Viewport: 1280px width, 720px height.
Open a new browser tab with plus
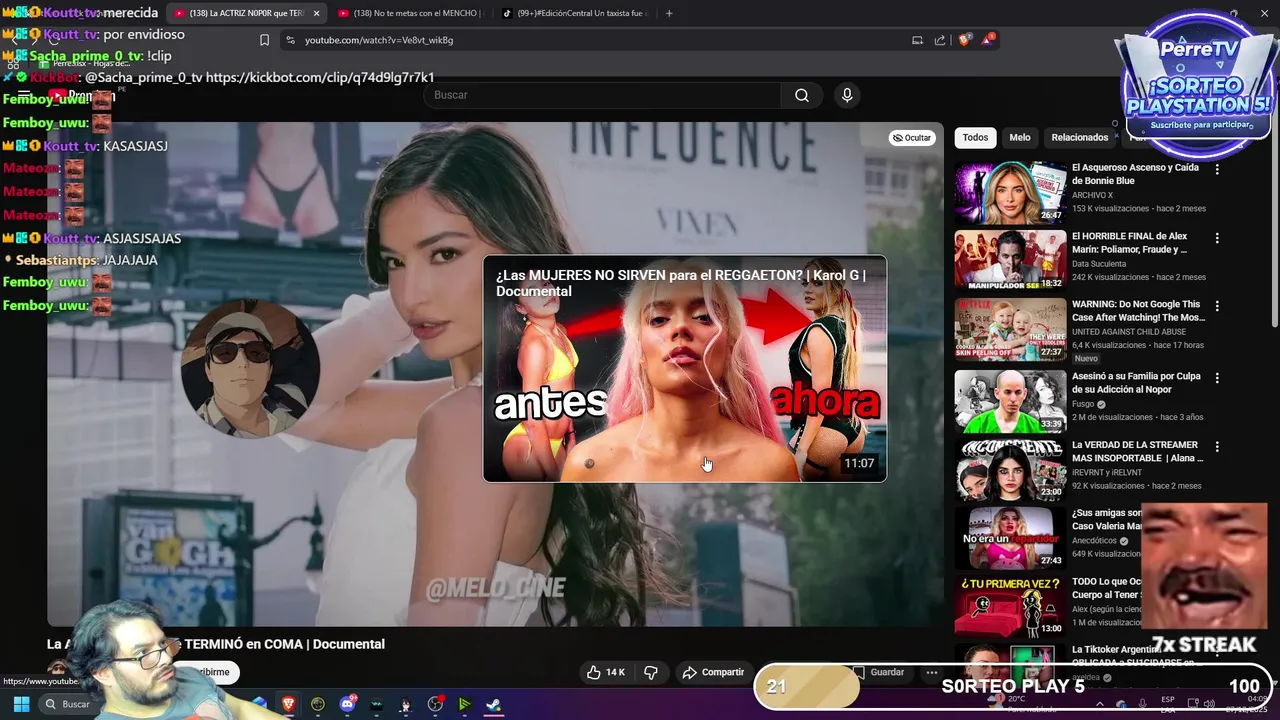669,13
